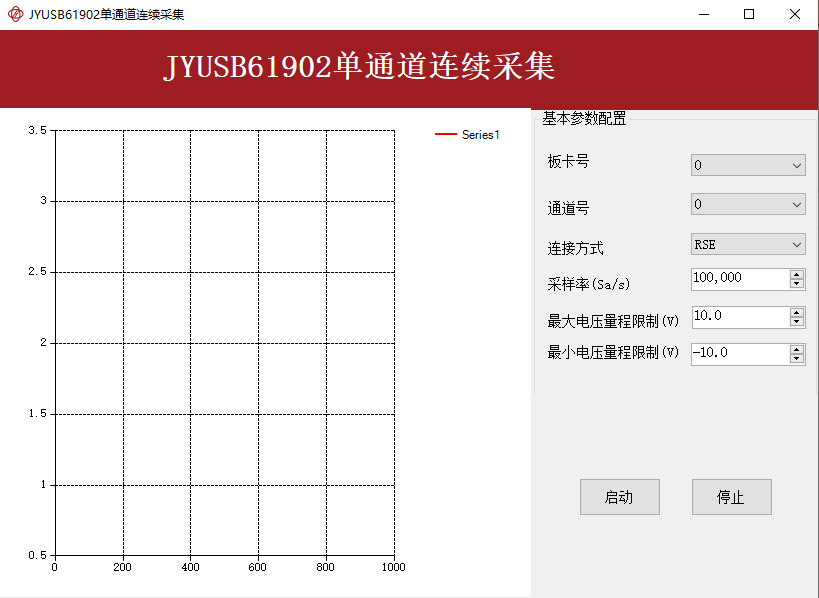Click inside the chart plot area
819x598 pixels.
coord(224,342)
